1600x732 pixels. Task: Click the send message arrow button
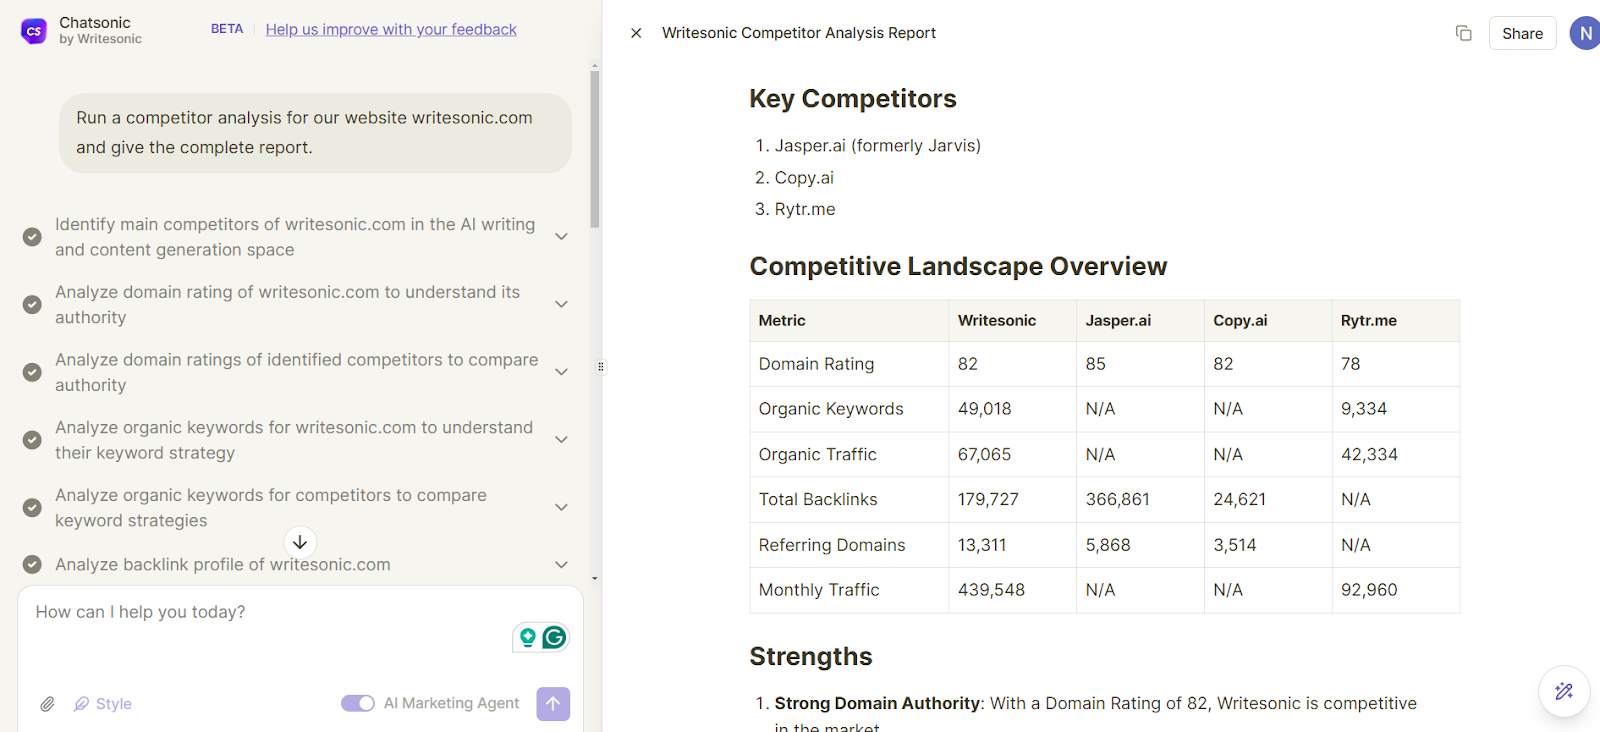(553, 704)
